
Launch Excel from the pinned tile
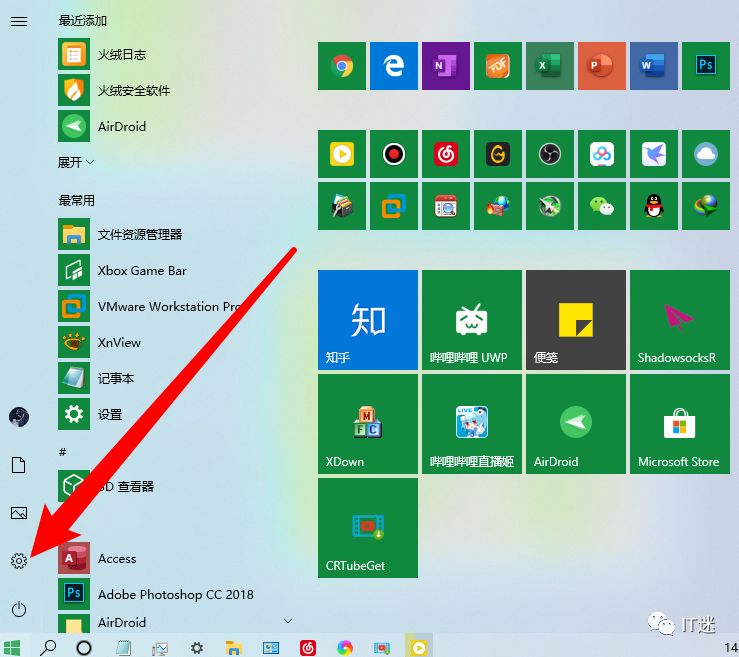pos(550,66)
